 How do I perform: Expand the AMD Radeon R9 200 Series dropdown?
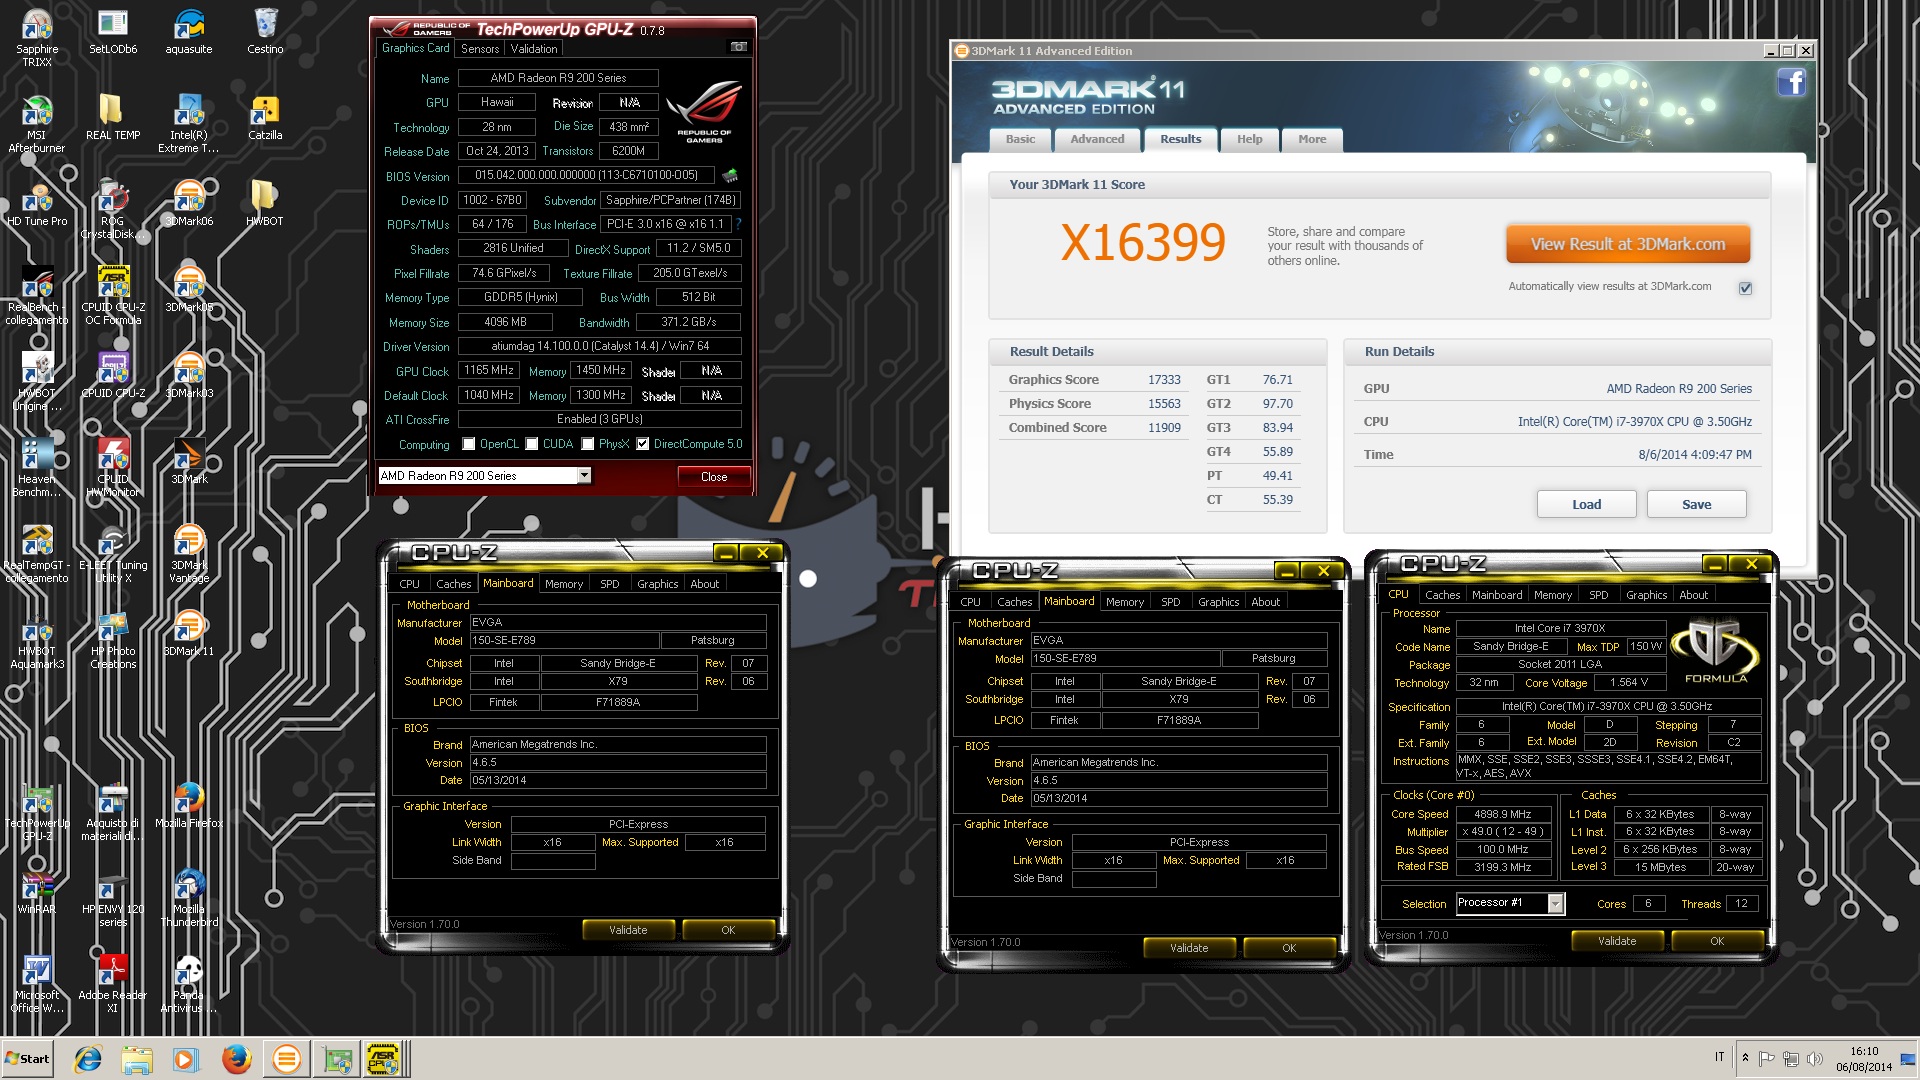(584, 476)
